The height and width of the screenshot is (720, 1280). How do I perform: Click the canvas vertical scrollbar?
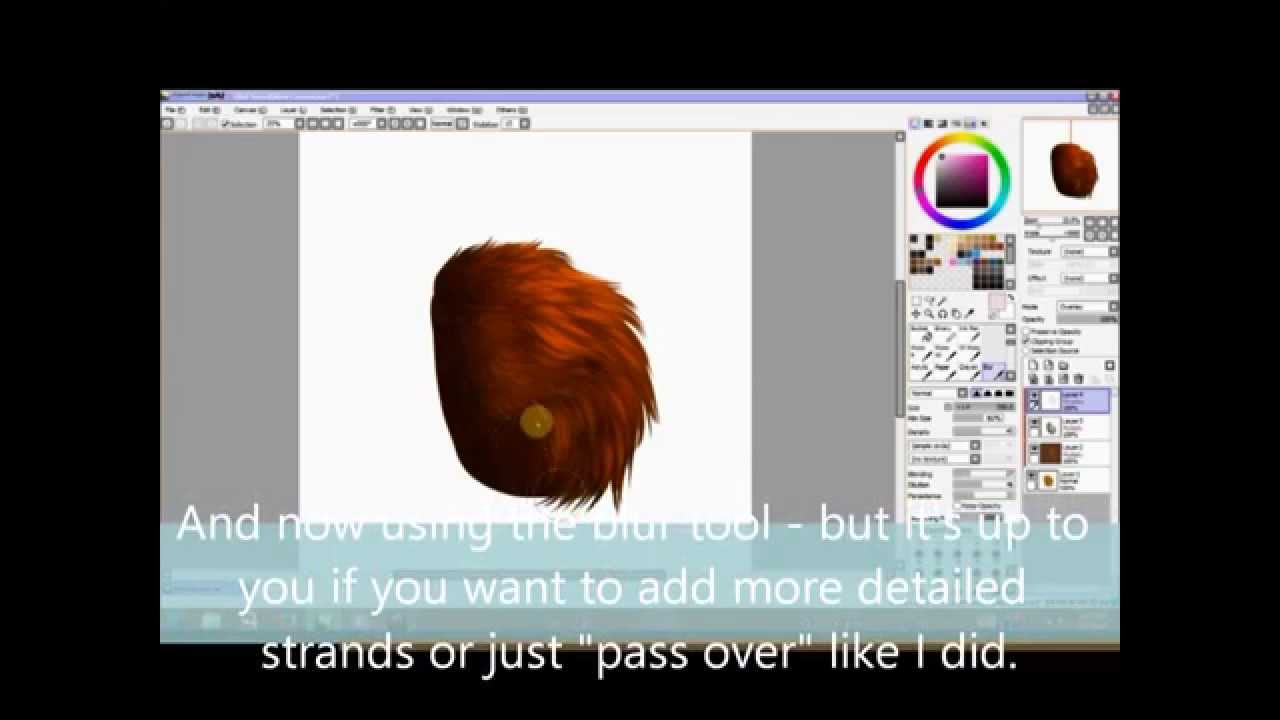pyautogui.click(x=898, y=350)
